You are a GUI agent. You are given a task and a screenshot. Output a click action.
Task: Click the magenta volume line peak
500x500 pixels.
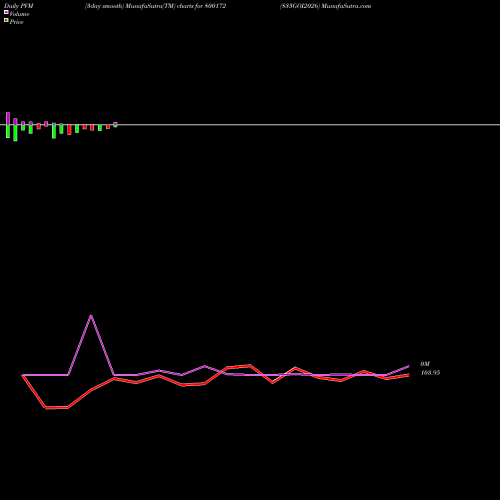(x=91, y=316)
